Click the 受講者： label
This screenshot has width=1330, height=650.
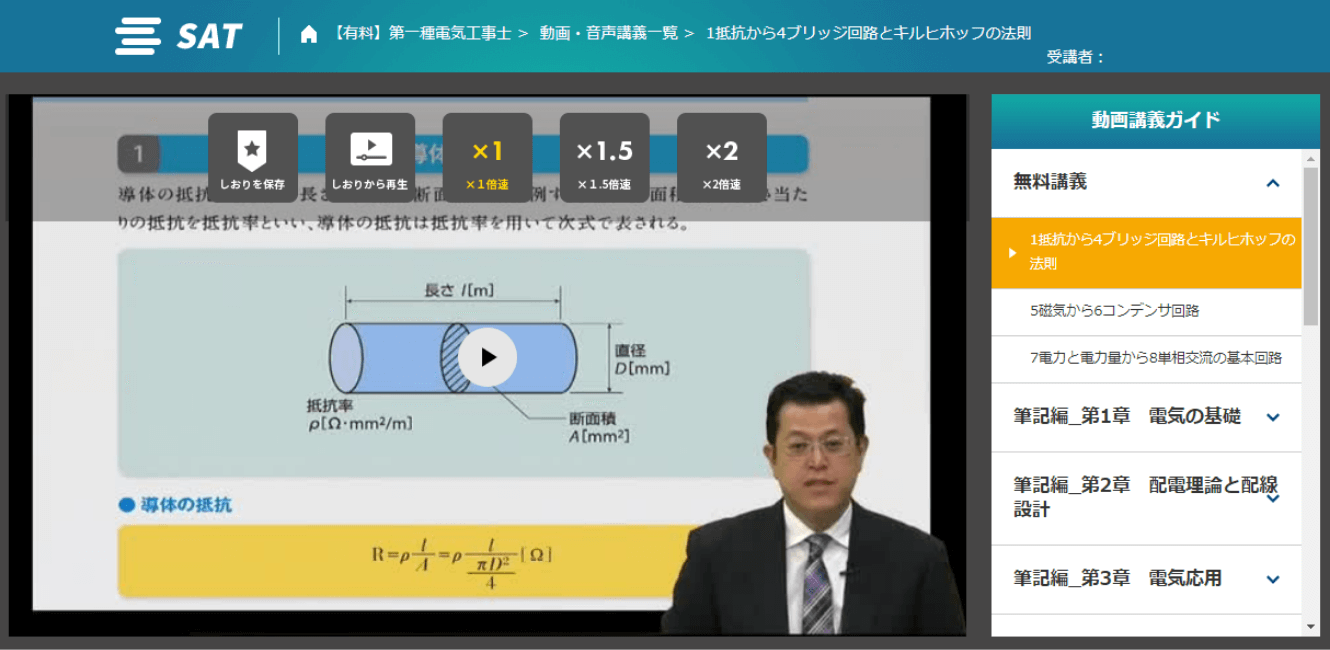click(x=1076, y=57)
